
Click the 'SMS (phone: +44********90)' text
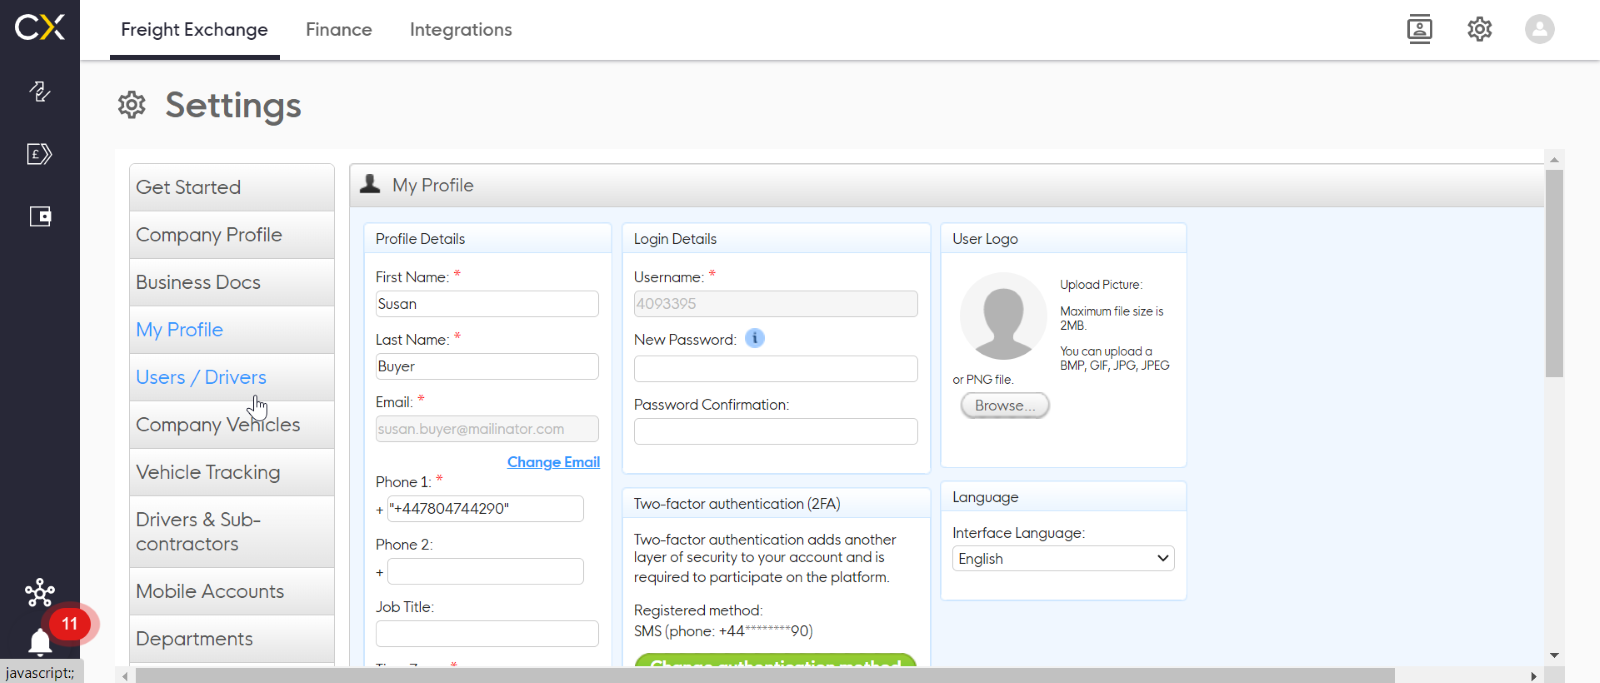(x=723, y=631)
